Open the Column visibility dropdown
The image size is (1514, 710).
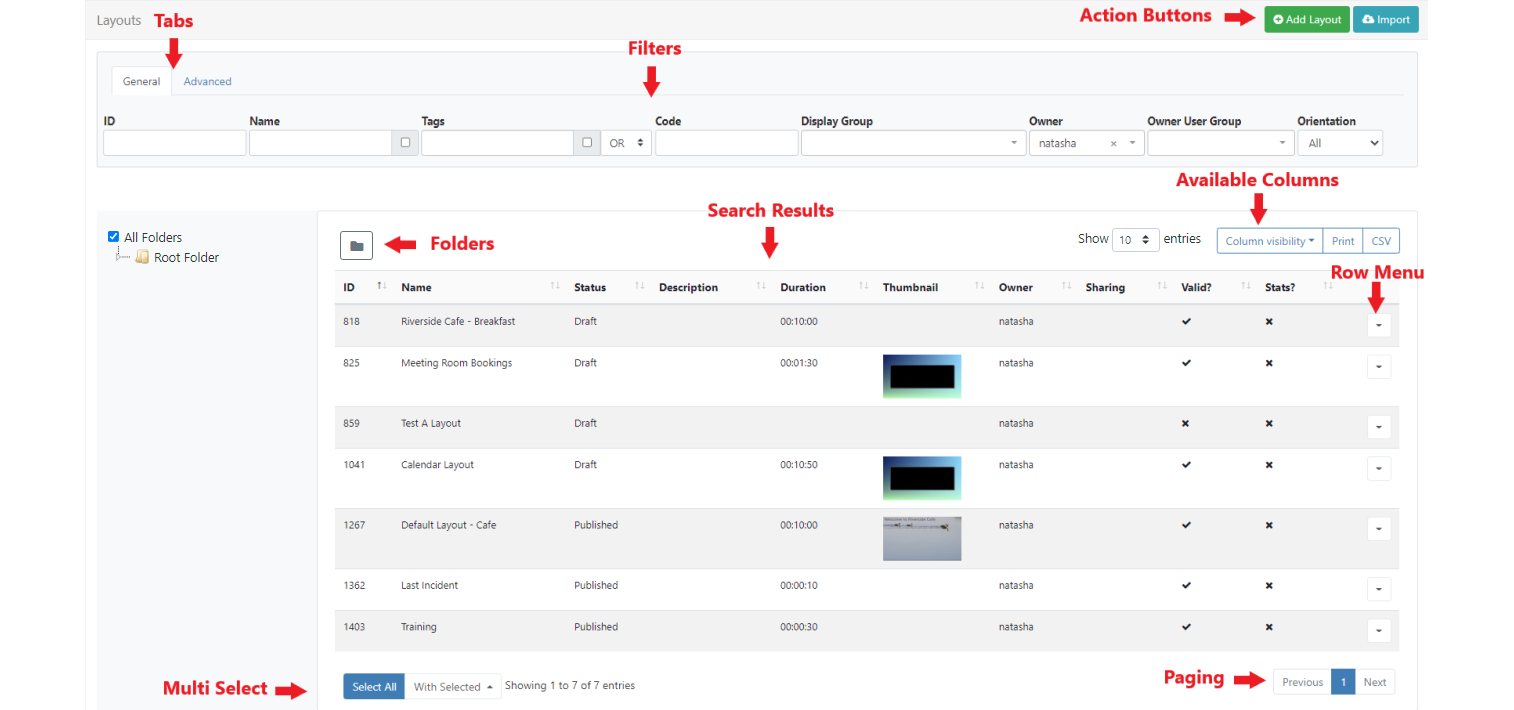click(1269, 241)
